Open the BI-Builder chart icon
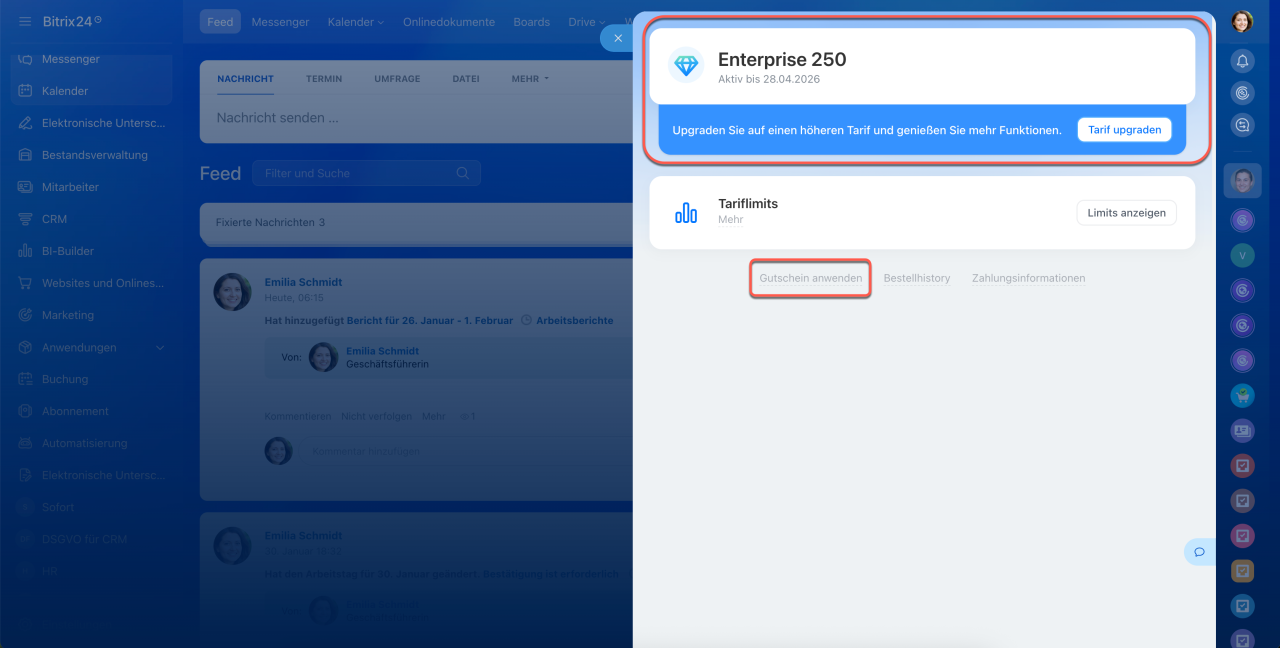The width and height of the screenshot is (1280, 648). (25, 251)
